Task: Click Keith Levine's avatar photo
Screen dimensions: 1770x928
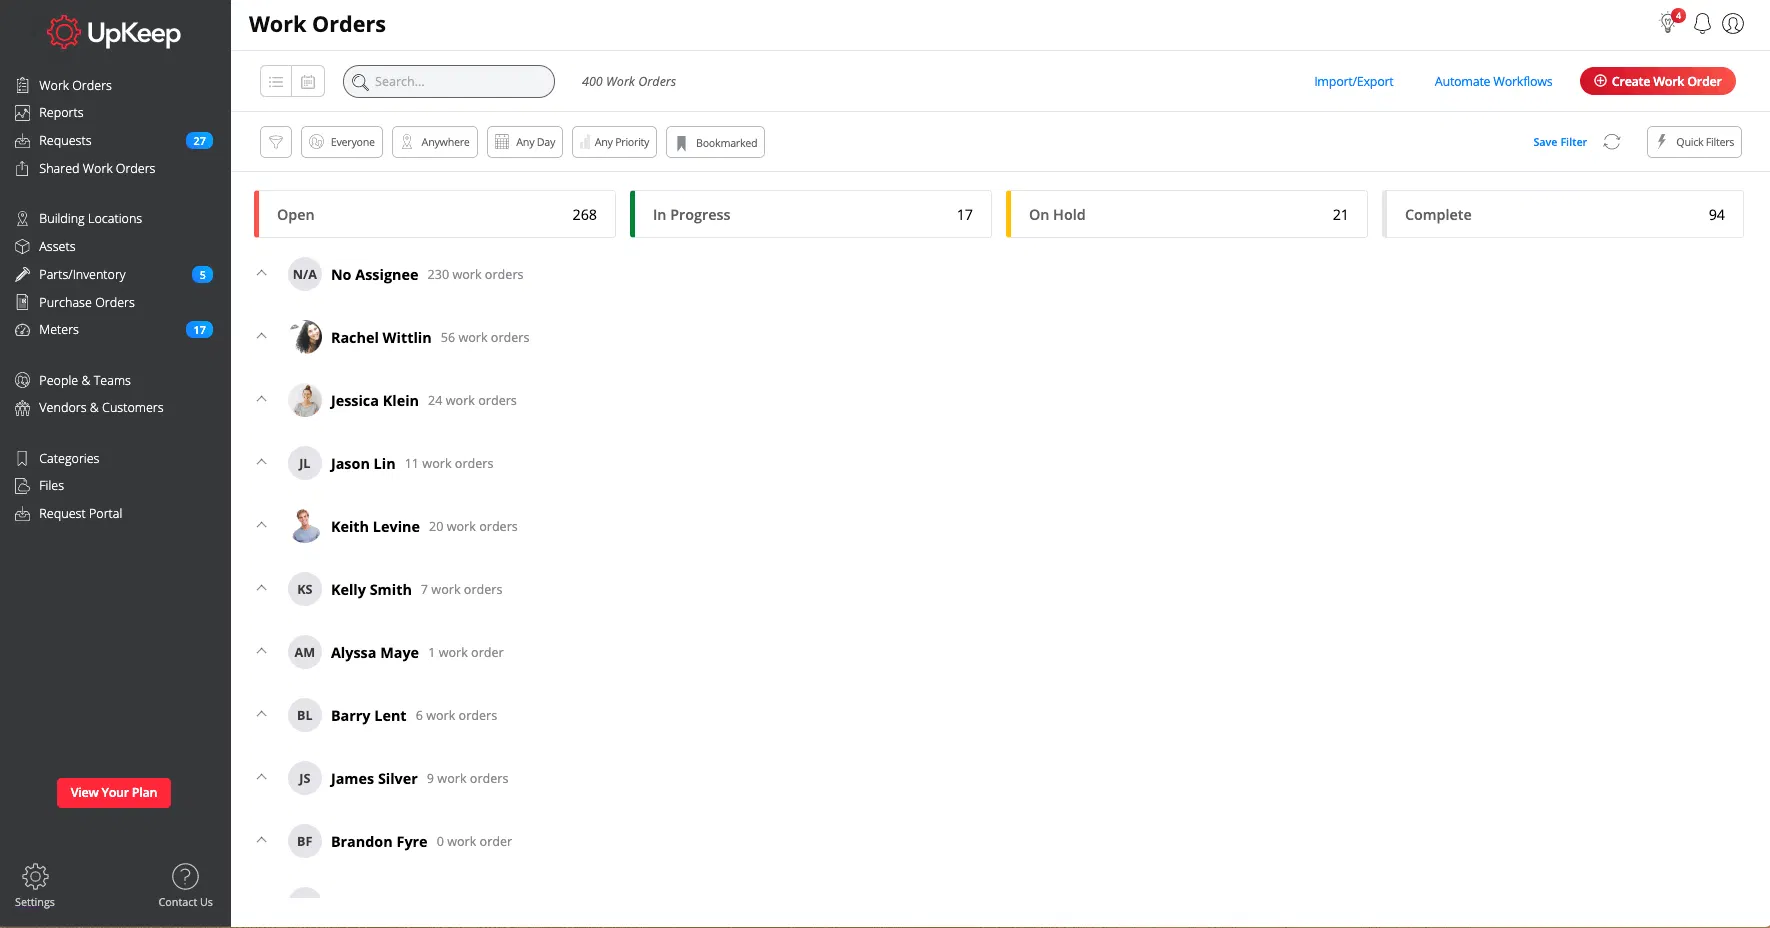Action: [305, 526]
